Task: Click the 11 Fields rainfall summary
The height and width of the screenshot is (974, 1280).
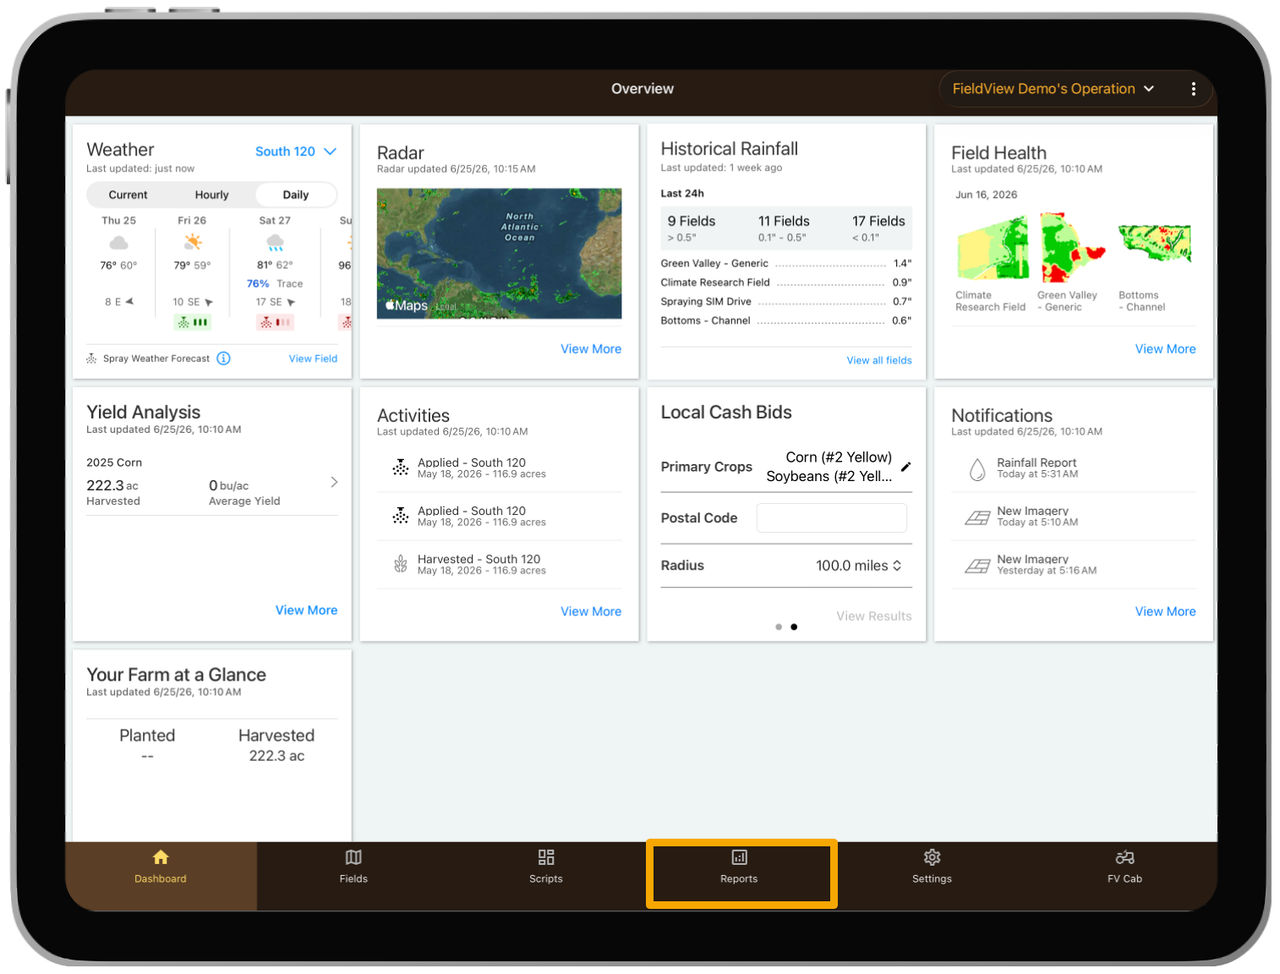Action: tap(784, 228)
